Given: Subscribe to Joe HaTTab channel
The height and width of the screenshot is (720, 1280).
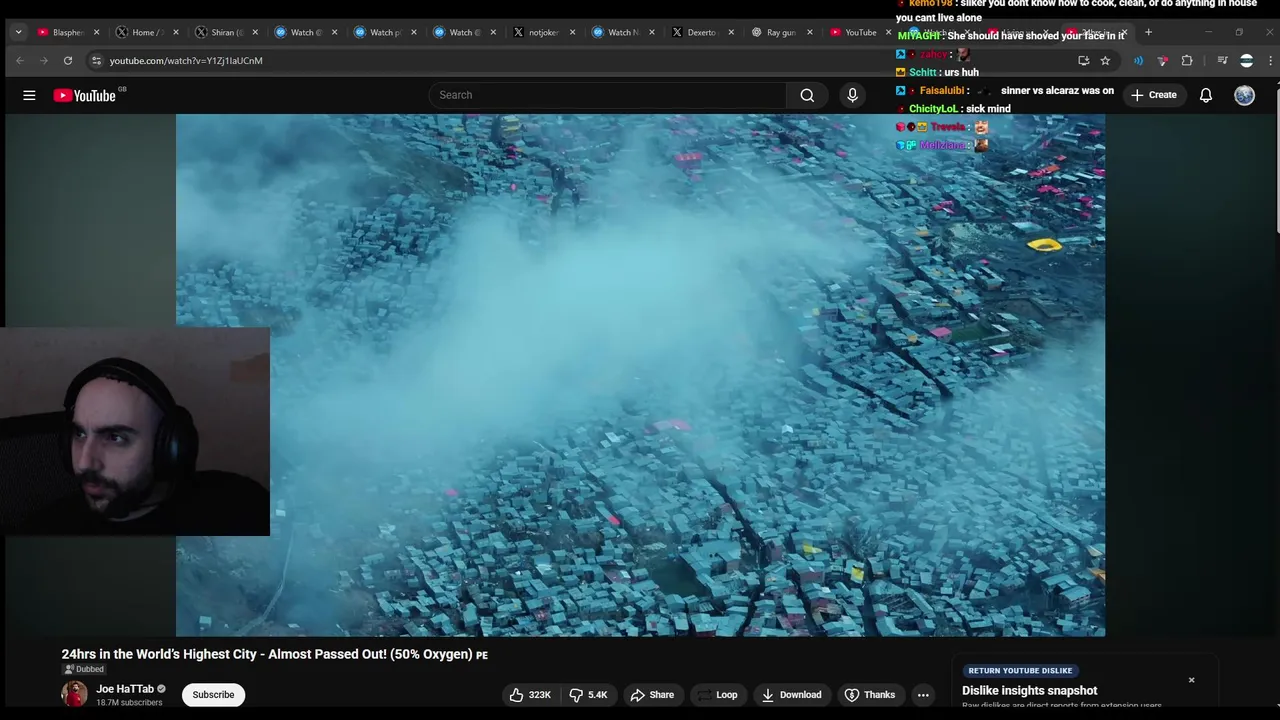Looking at the screenshot, I should click(213, 695).
